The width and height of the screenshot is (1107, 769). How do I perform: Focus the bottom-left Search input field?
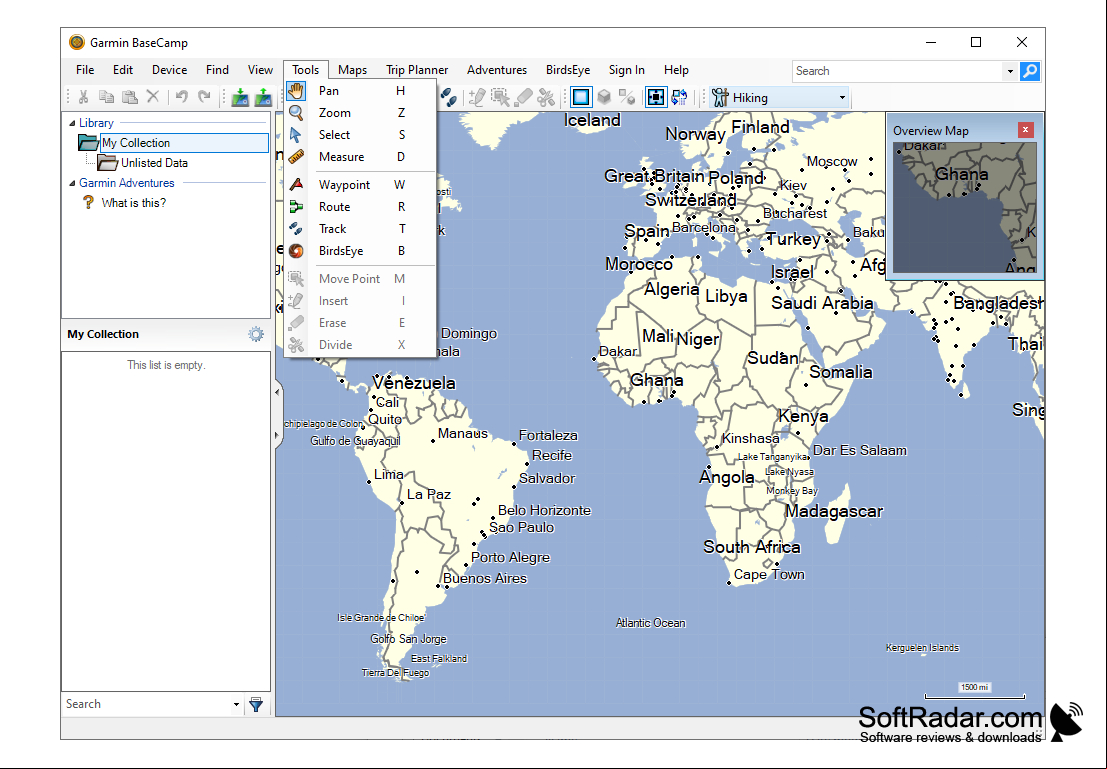[x=146, y=704]
